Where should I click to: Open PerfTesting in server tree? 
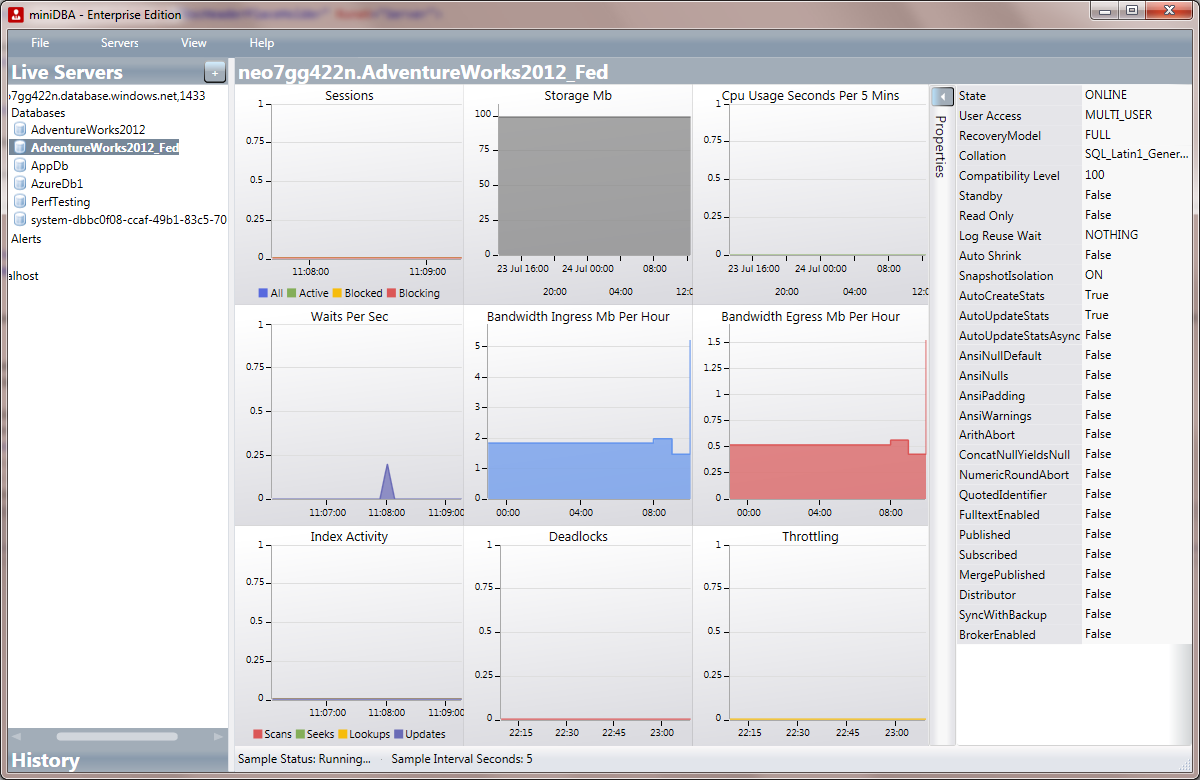pyautogui.click(x=60, y=202)
